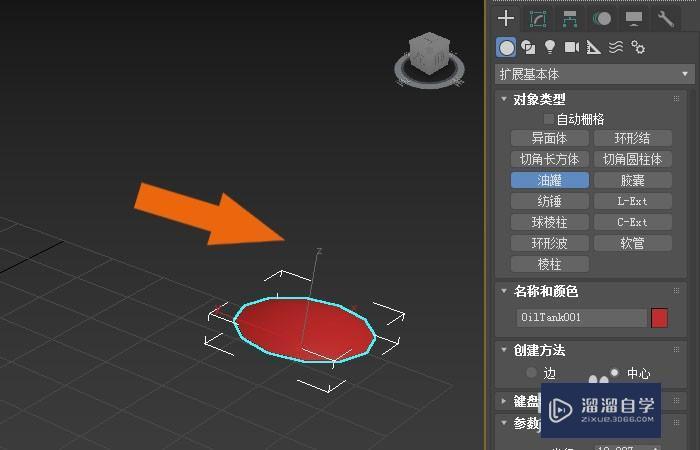Select the red oil tank object
Image resolution: width=700 pixels, height=450 pixels.
click(305, 329)
